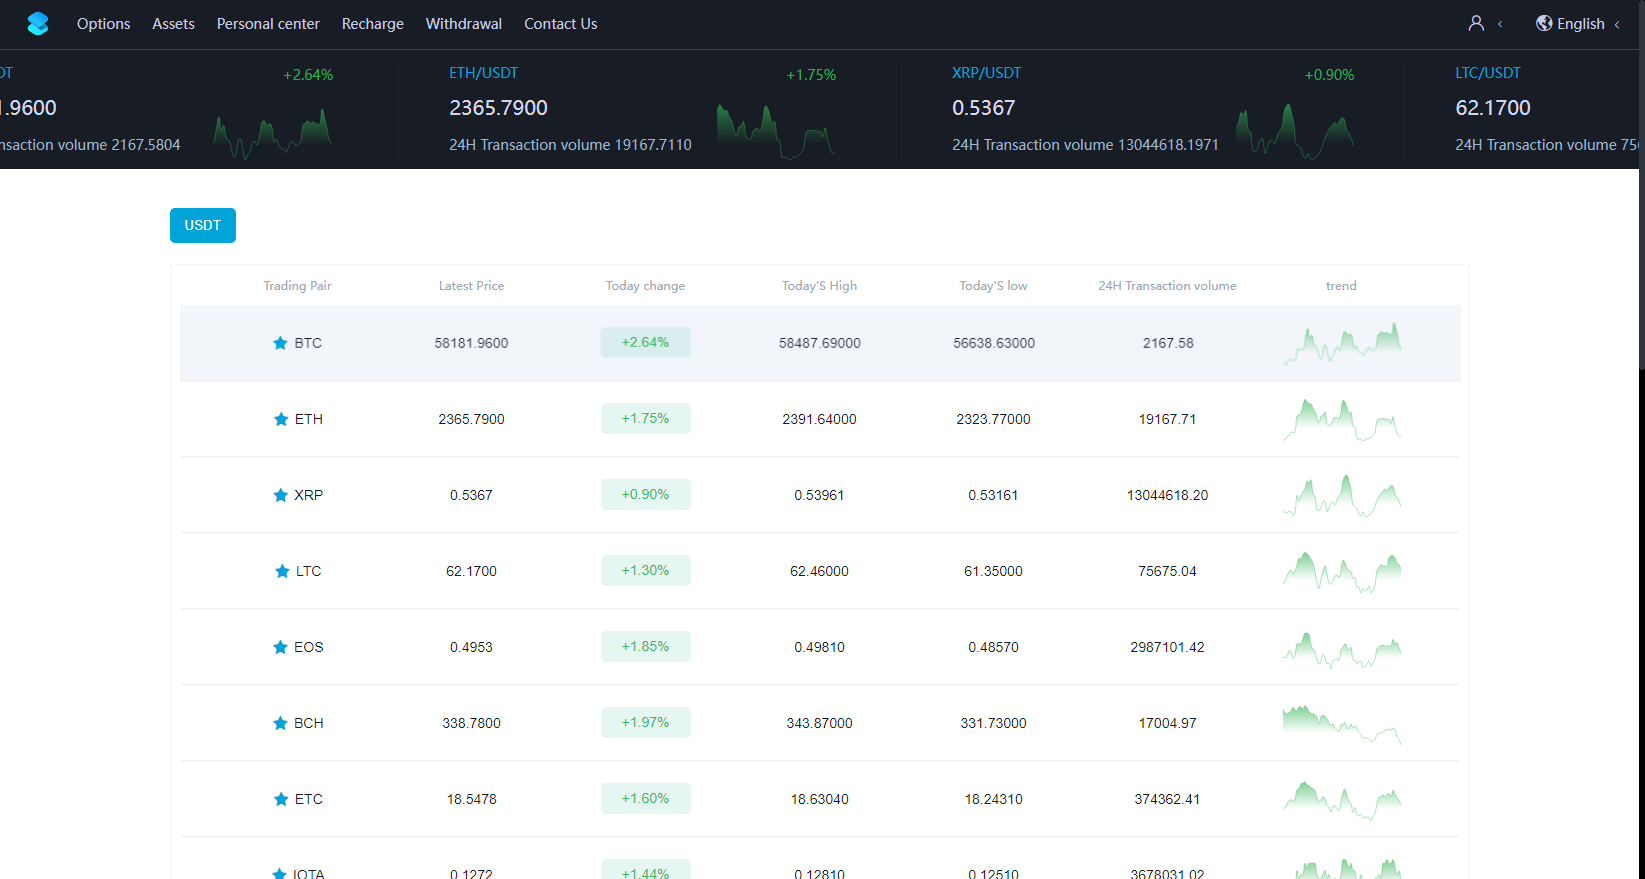The height and width of the screenshot is (879, 1645).
Task: Open the Options menu item
Action: coord(103,24)
